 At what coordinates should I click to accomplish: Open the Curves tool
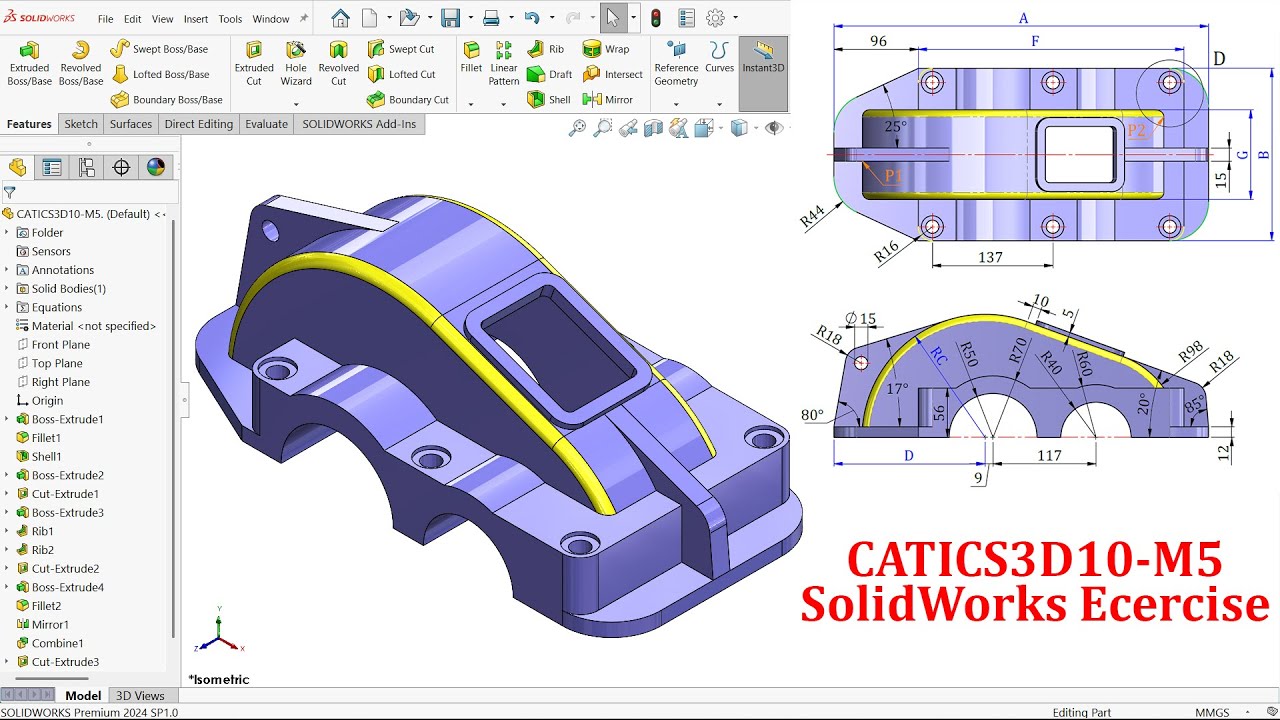pyautogui.click(x=719, y=58)
